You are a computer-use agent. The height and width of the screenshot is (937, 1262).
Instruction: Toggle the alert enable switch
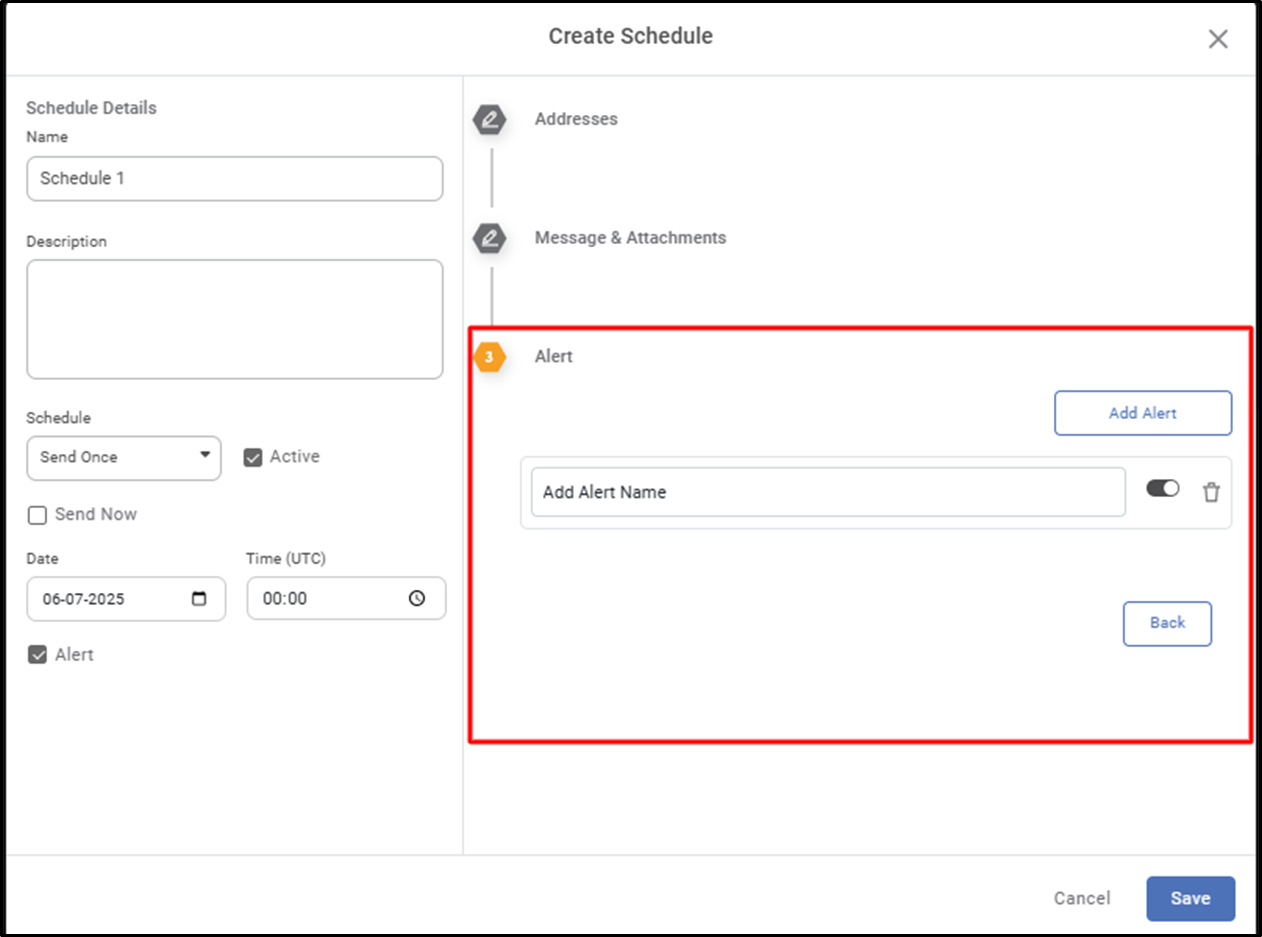pos(1163,488)
